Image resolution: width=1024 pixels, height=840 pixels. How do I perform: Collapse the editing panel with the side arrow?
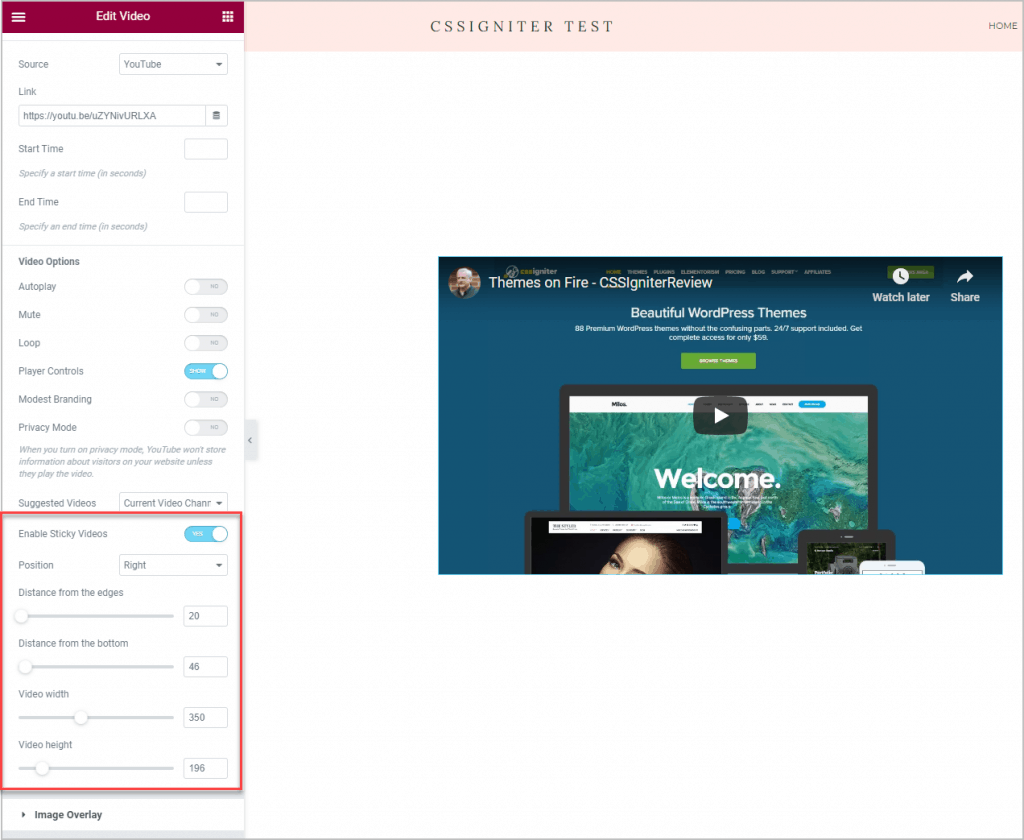tap(250, 439)
